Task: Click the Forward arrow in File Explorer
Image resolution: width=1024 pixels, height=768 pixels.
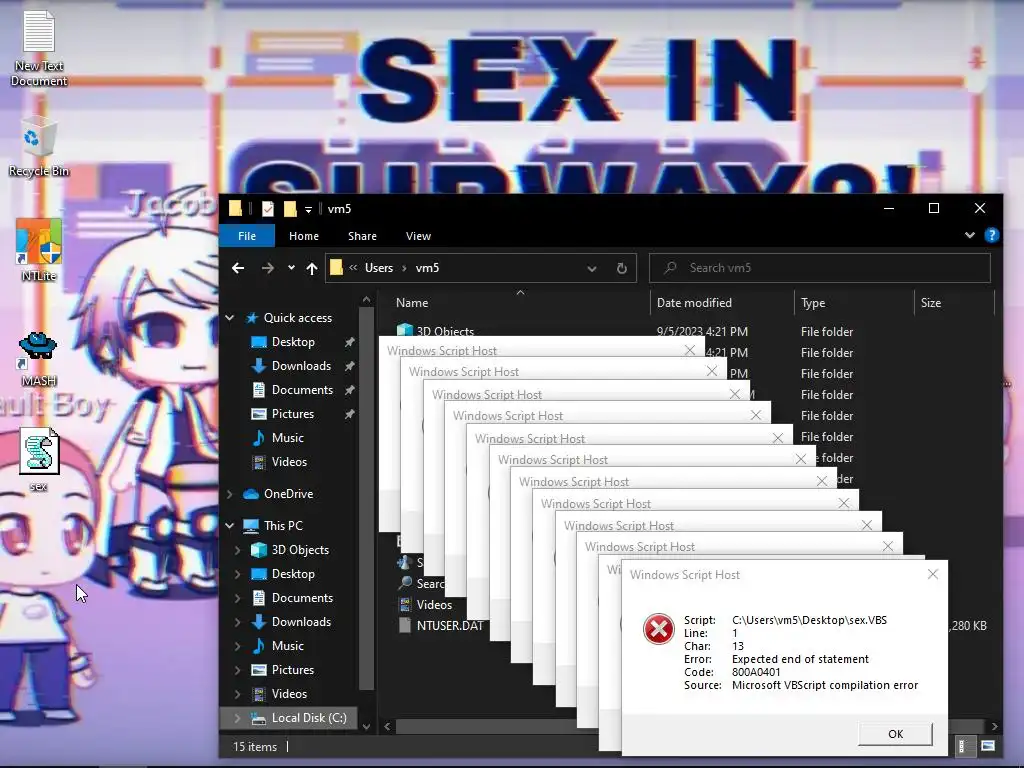Action: click(x=267, y=268)
